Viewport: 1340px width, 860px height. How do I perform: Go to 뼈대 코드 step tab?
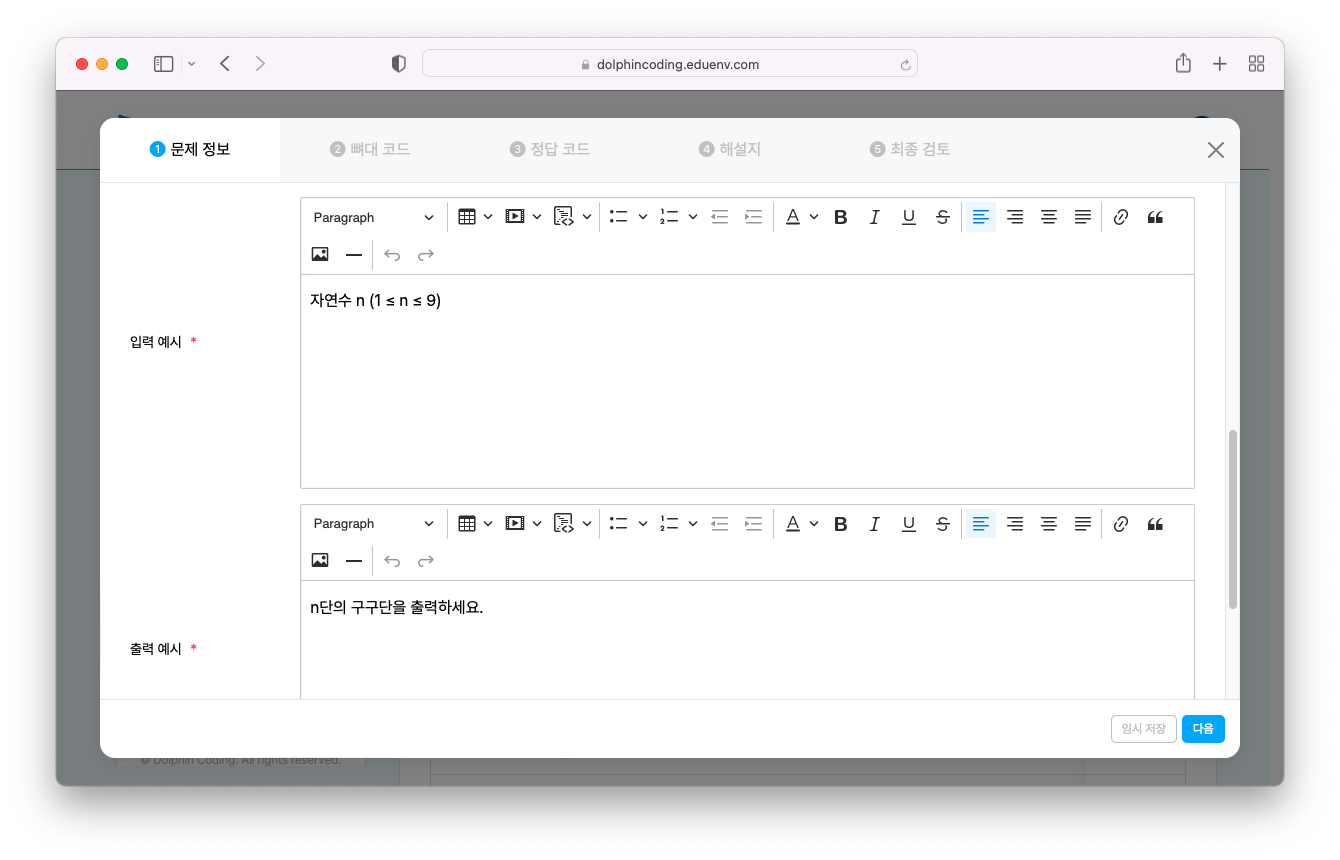(370, 150)
